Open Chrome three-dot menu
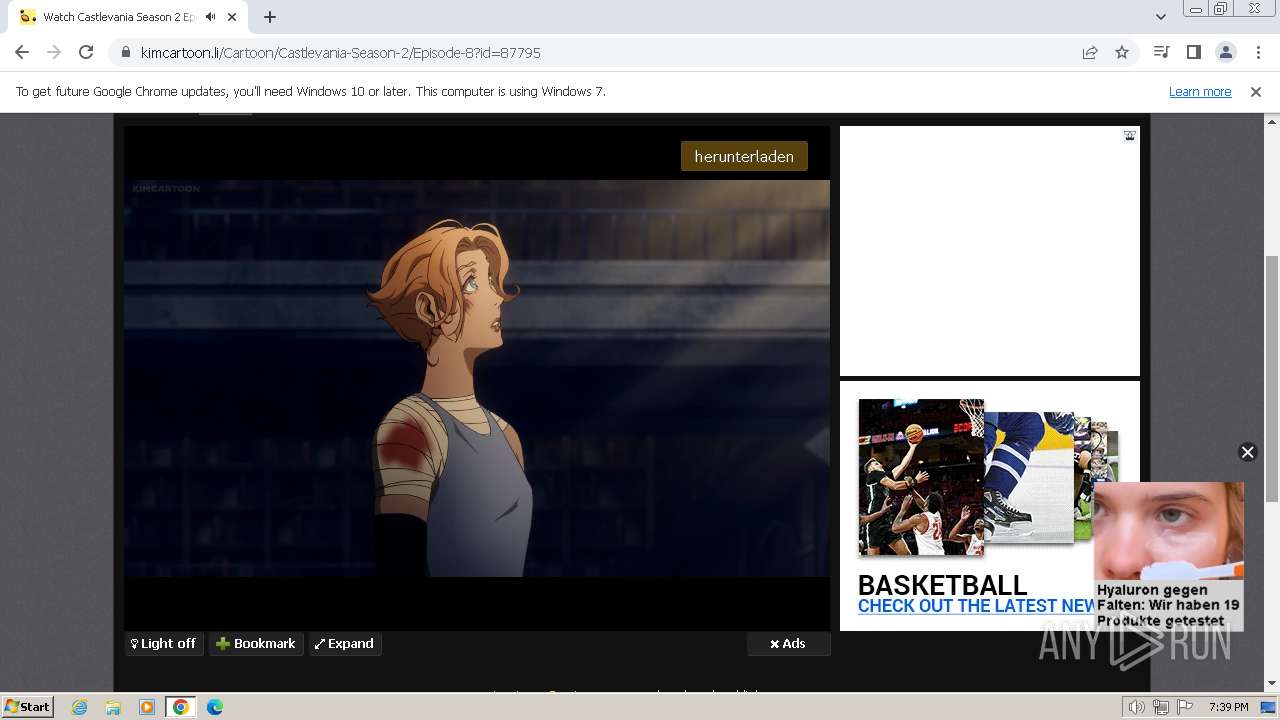 1257,52
